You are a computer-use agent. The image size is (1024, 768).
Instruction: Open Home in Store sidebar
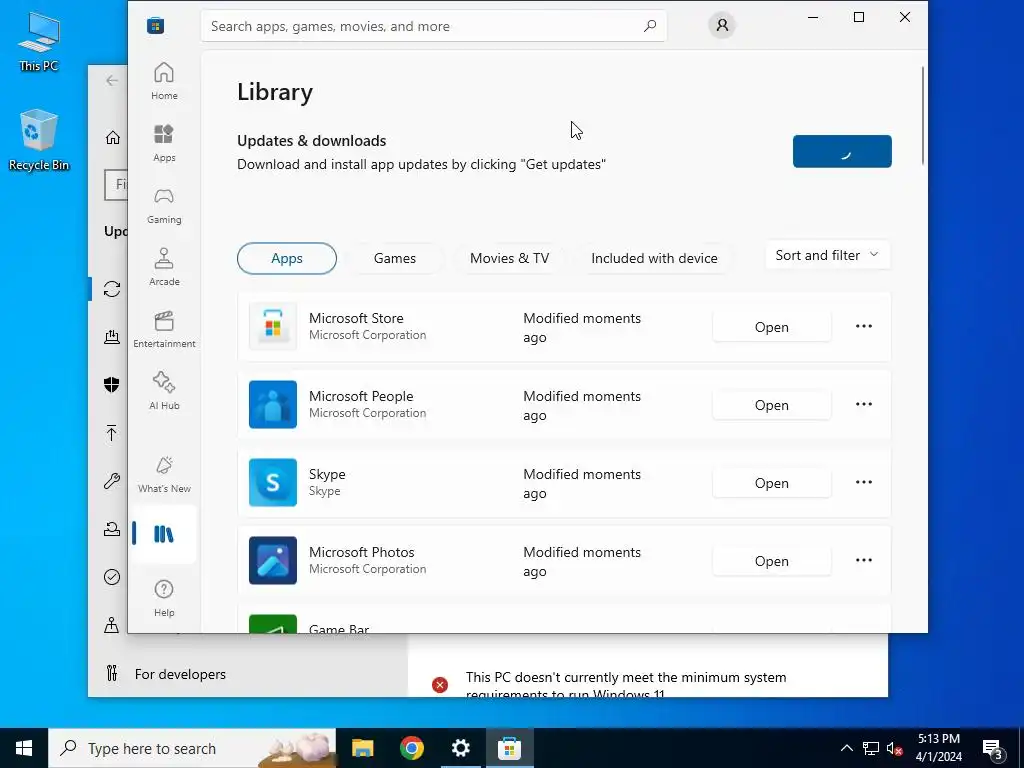click(x=164, y=81)
